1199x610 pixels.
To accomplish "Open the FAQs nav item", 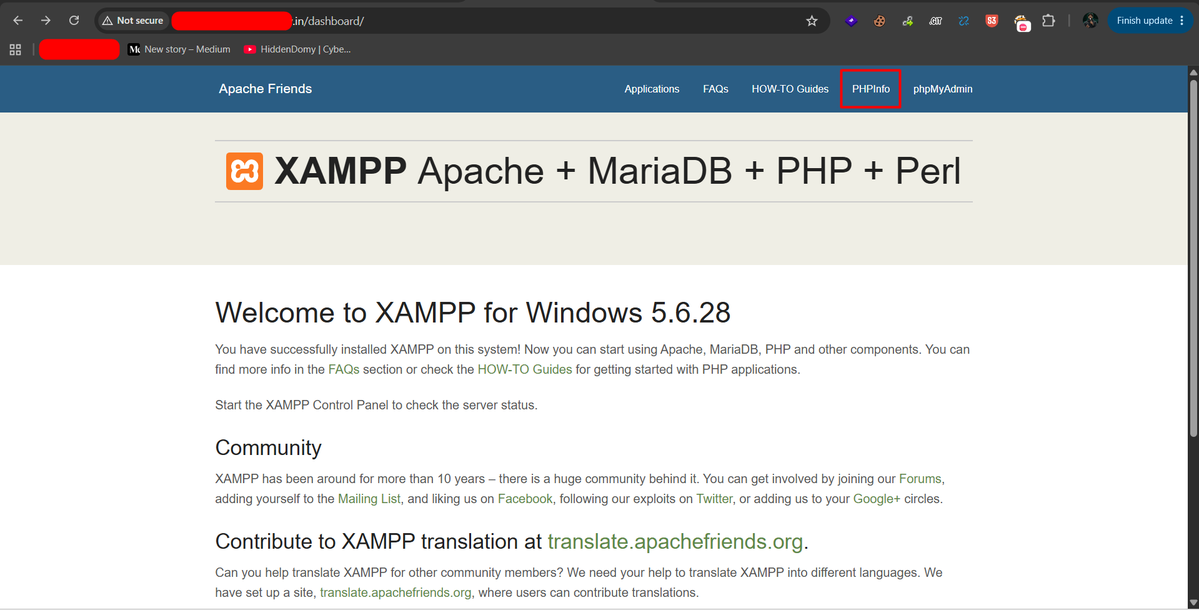I will pos(716,89).
